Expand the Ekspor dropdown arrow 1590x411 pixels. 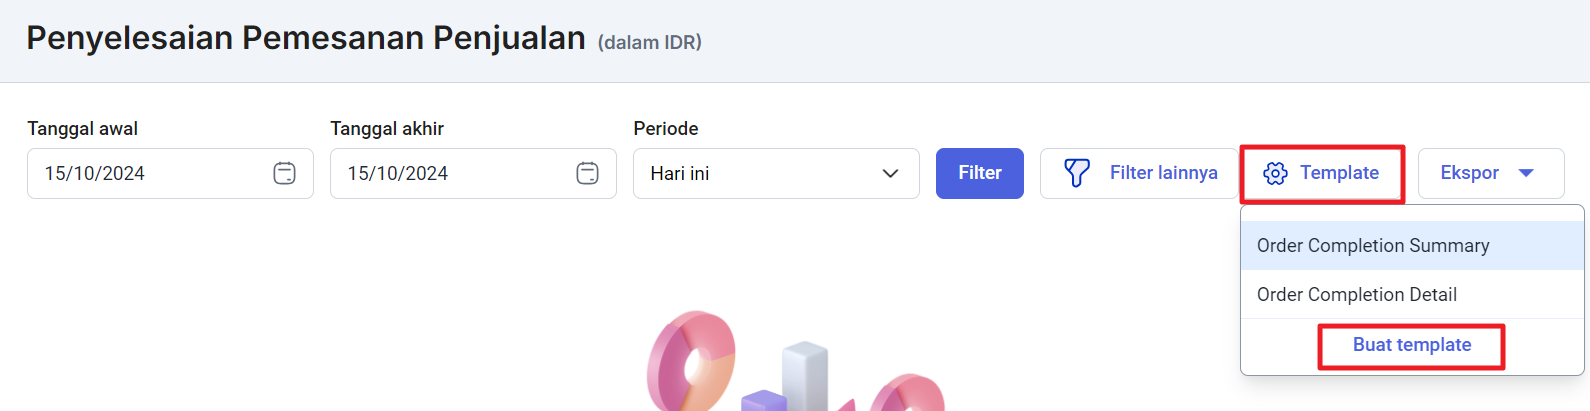1526,173
